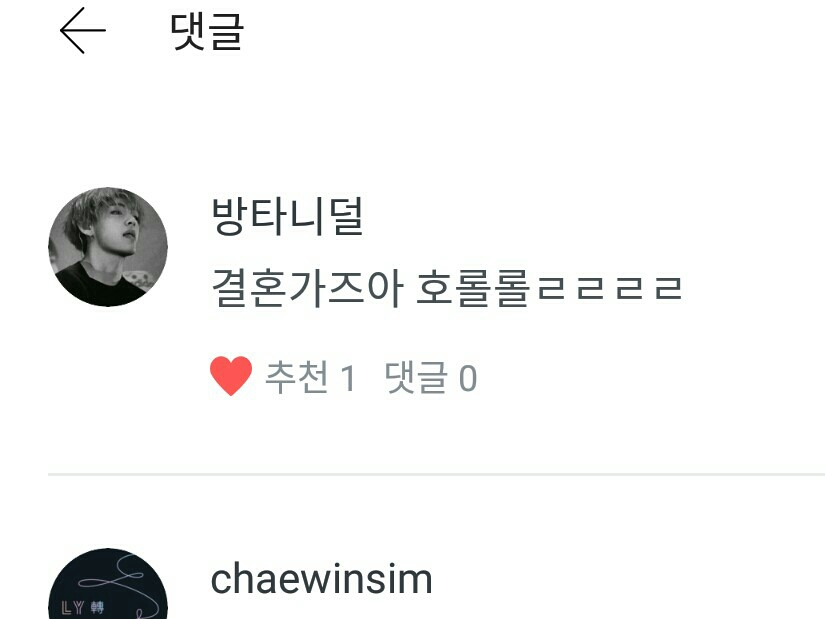Click the divider line between comments
The height and width of the screenshot is (619, 825).
[436, 474]
